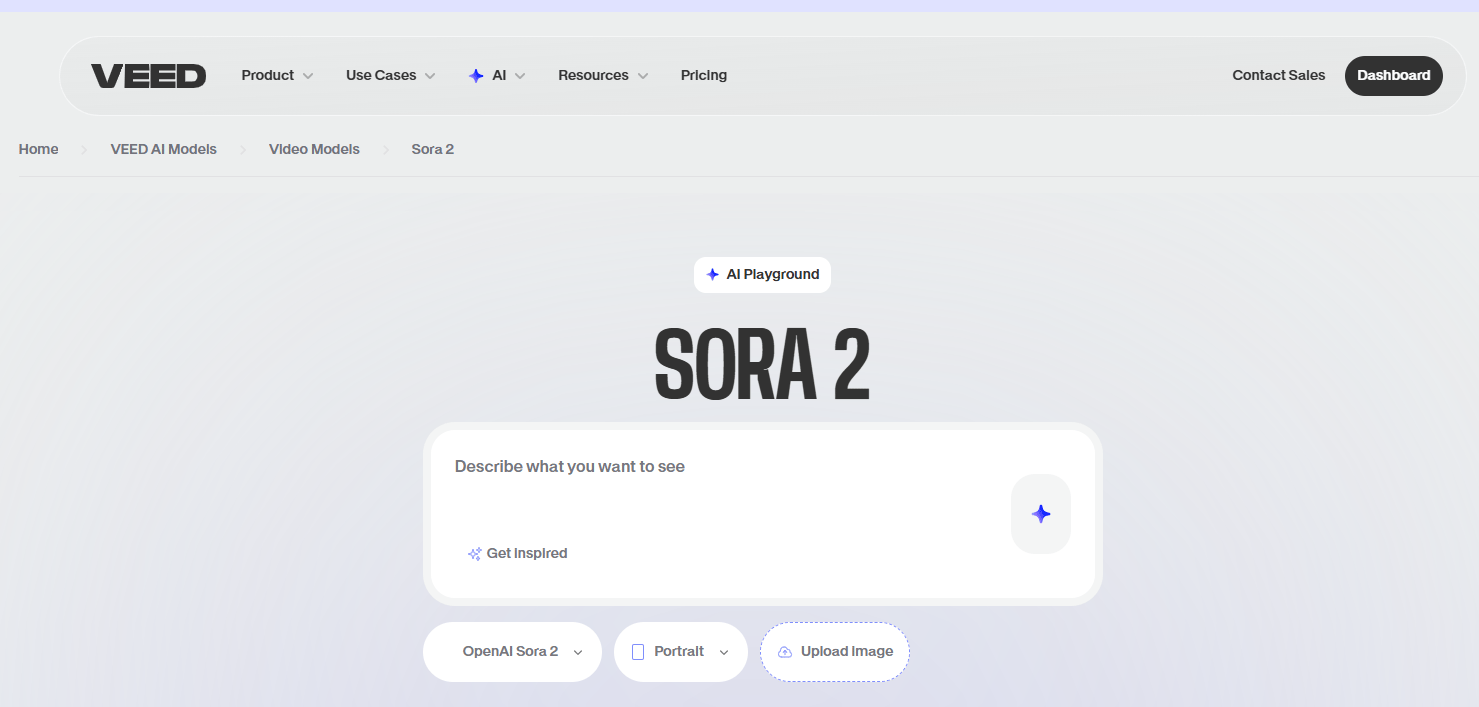Viewport: 1479px width, 707px height.
Task: Open the Use Cases menu
Action: (x=390, y=76)
